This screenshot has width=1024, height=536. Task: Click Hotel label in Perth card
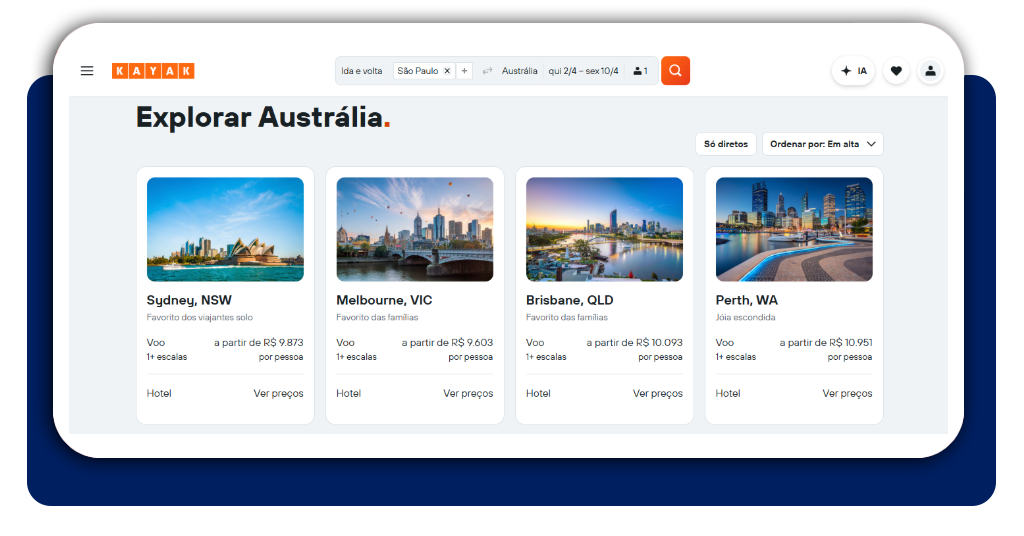(x=728, y=394)
